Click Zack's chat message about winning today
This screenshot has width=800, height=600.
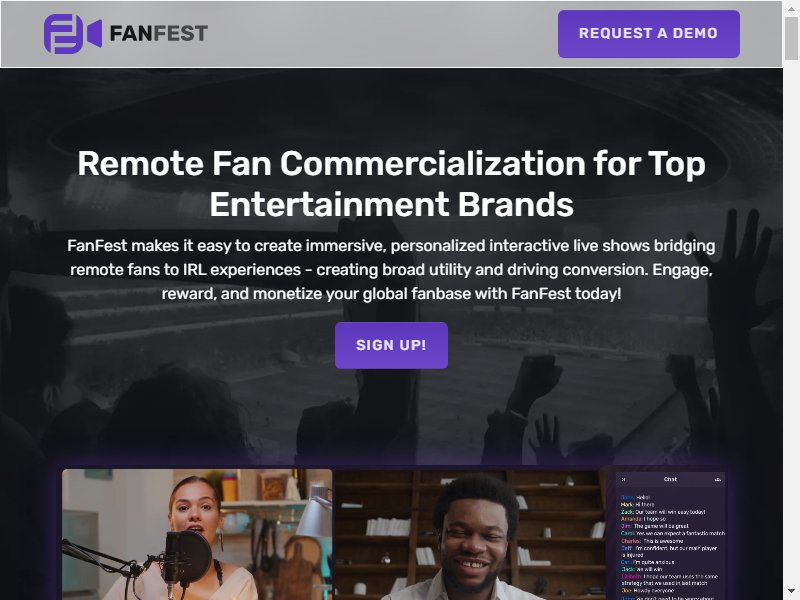pos(663,511)
